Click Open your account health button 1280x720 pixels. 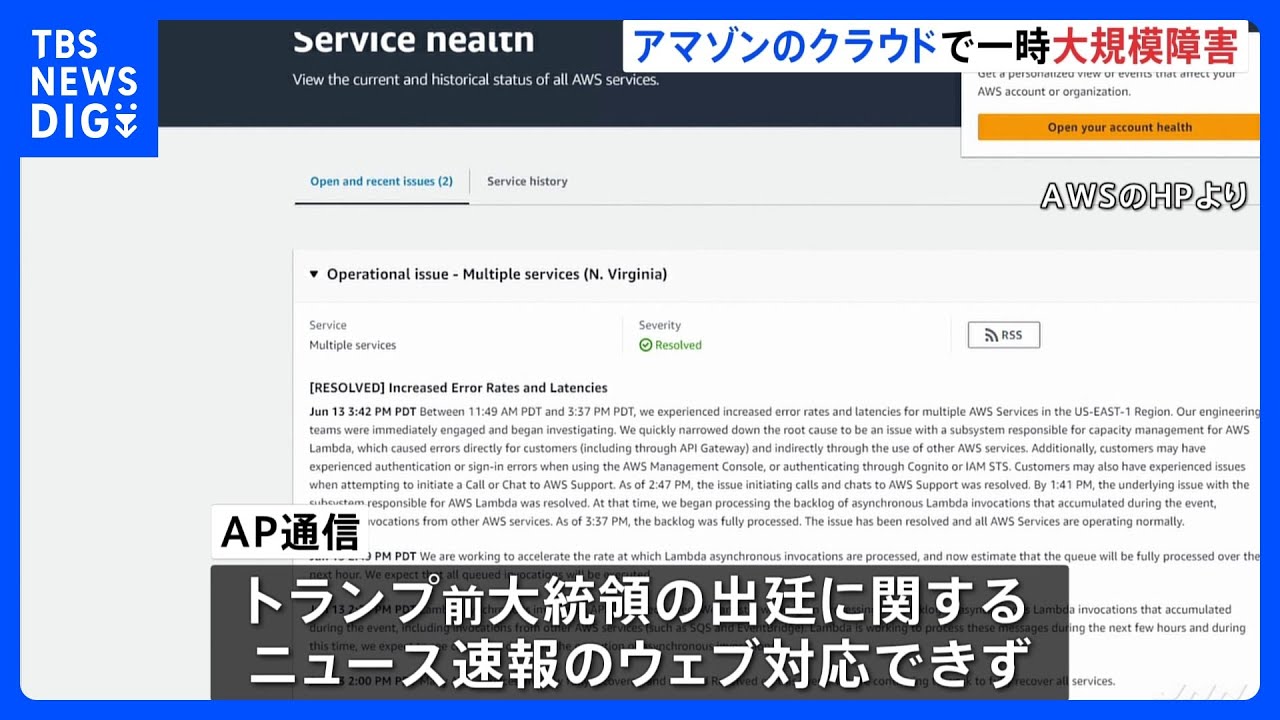click(x=1119, y=127)
